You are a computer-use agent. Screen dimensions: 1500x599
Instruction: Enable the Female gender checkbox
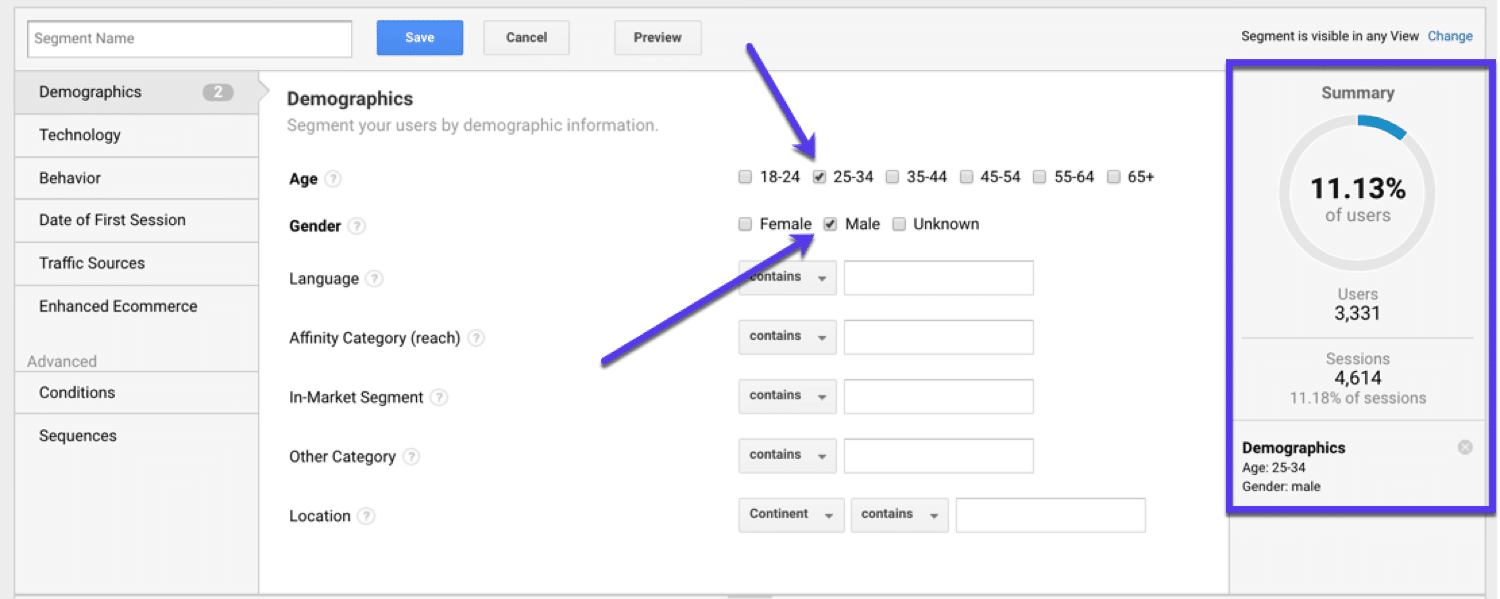coord(745,223)
